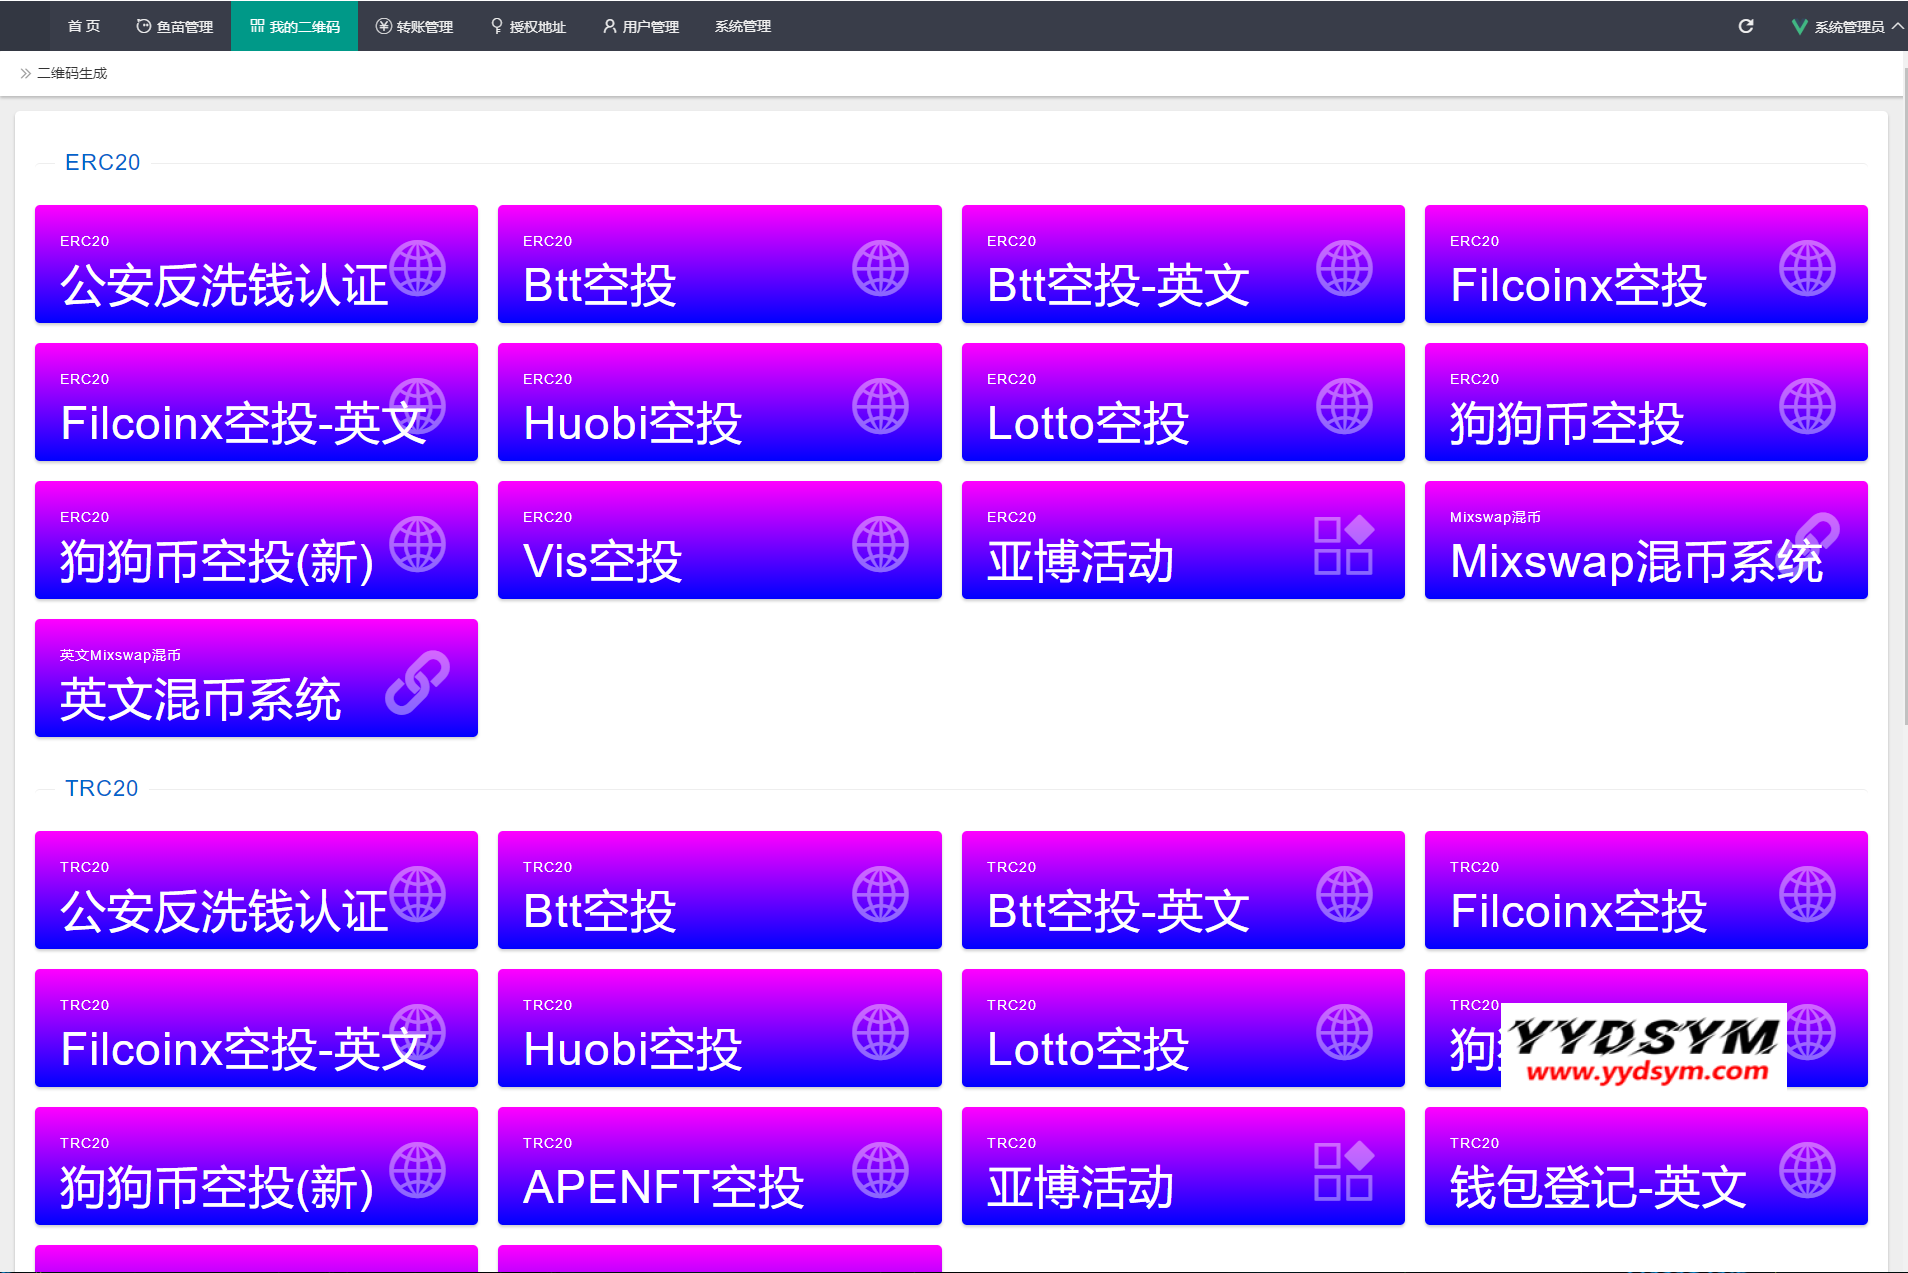Image resolution: width=1908 pixels, height=1273 pixels.
Task: Click the chain-link icon on 英文混币系统 card
Action: click(x=417, y=682)
